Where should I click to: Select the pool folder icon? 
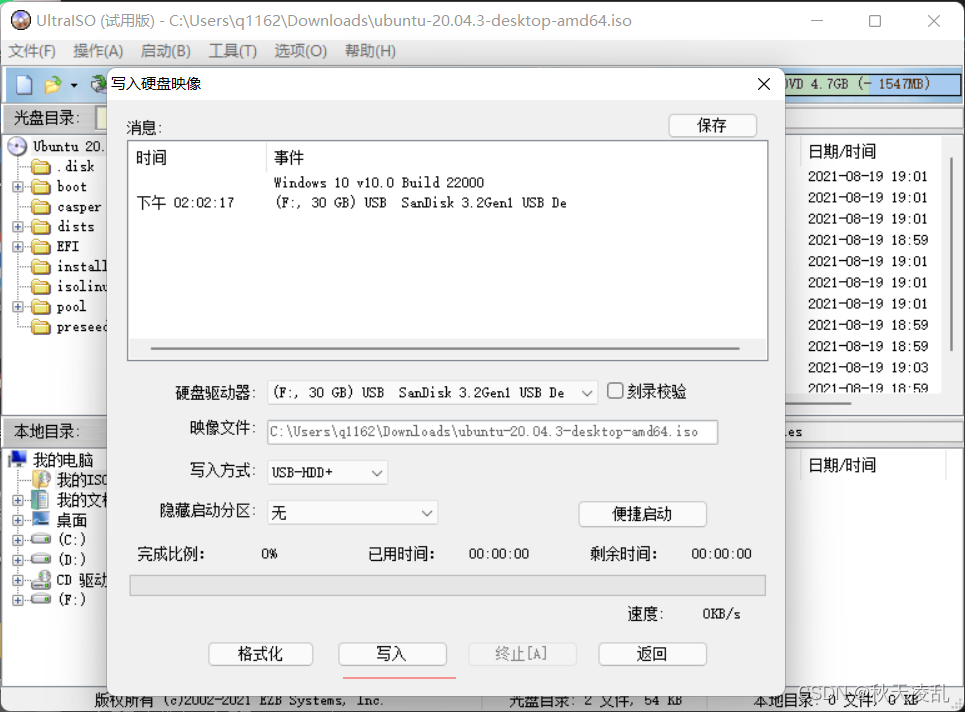point(41,306)
